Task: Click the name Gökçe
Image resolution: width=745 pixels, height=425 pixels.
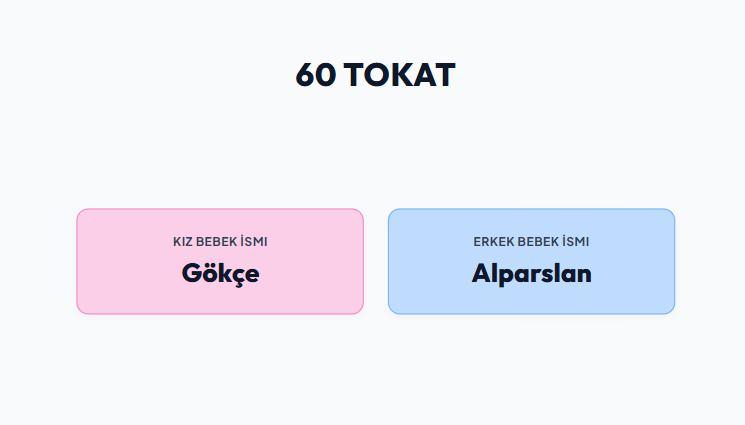Action: (x=220, y=274)
